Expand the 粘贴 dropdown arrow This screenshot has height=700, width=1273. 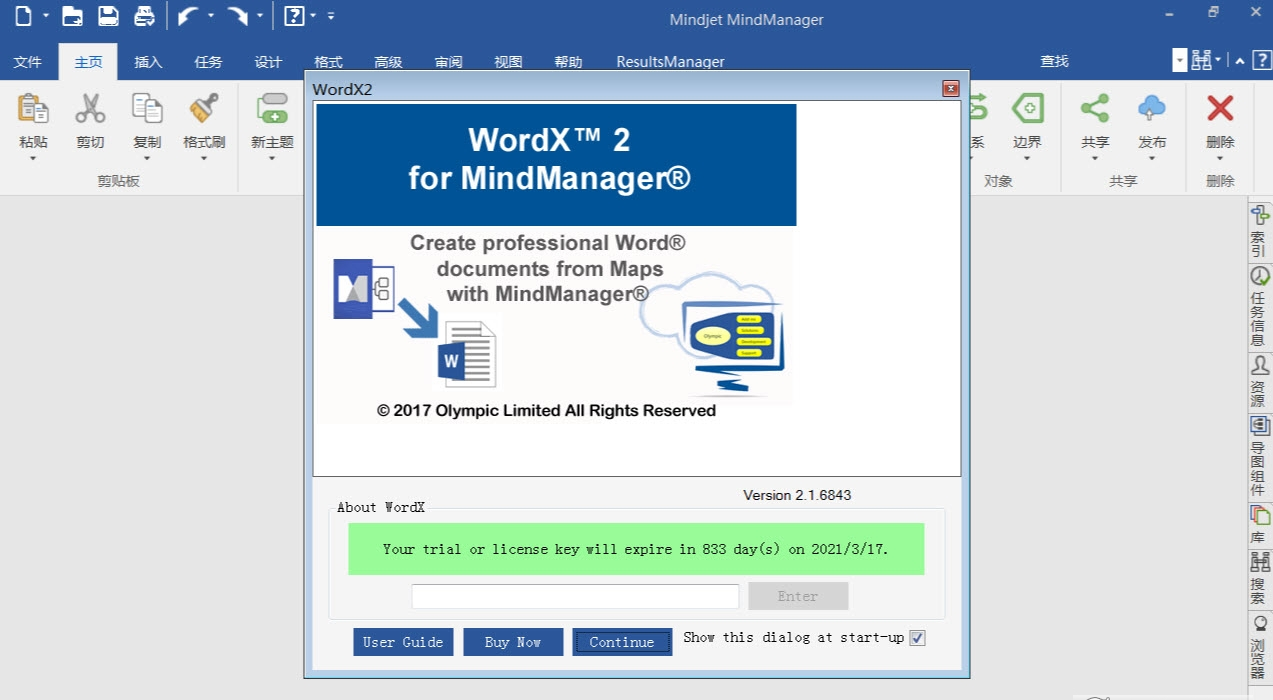tap(33, 158)
